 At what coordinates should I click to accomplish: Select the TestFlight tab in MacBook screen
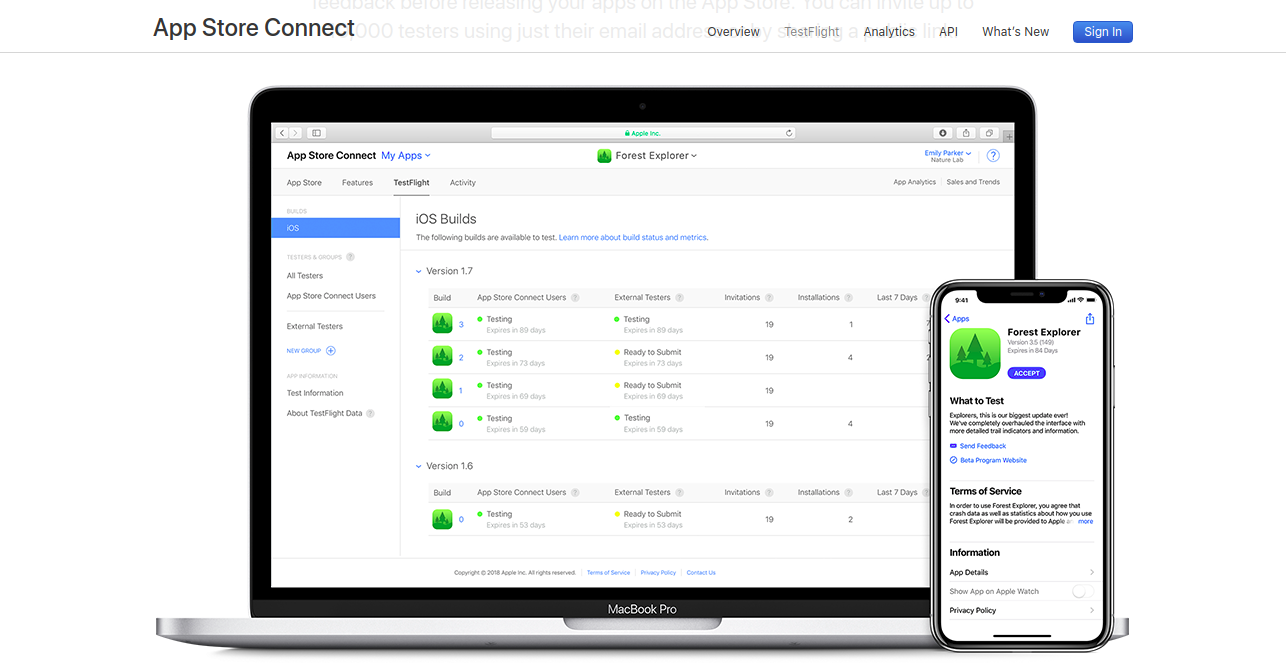[x=411, y=183]
